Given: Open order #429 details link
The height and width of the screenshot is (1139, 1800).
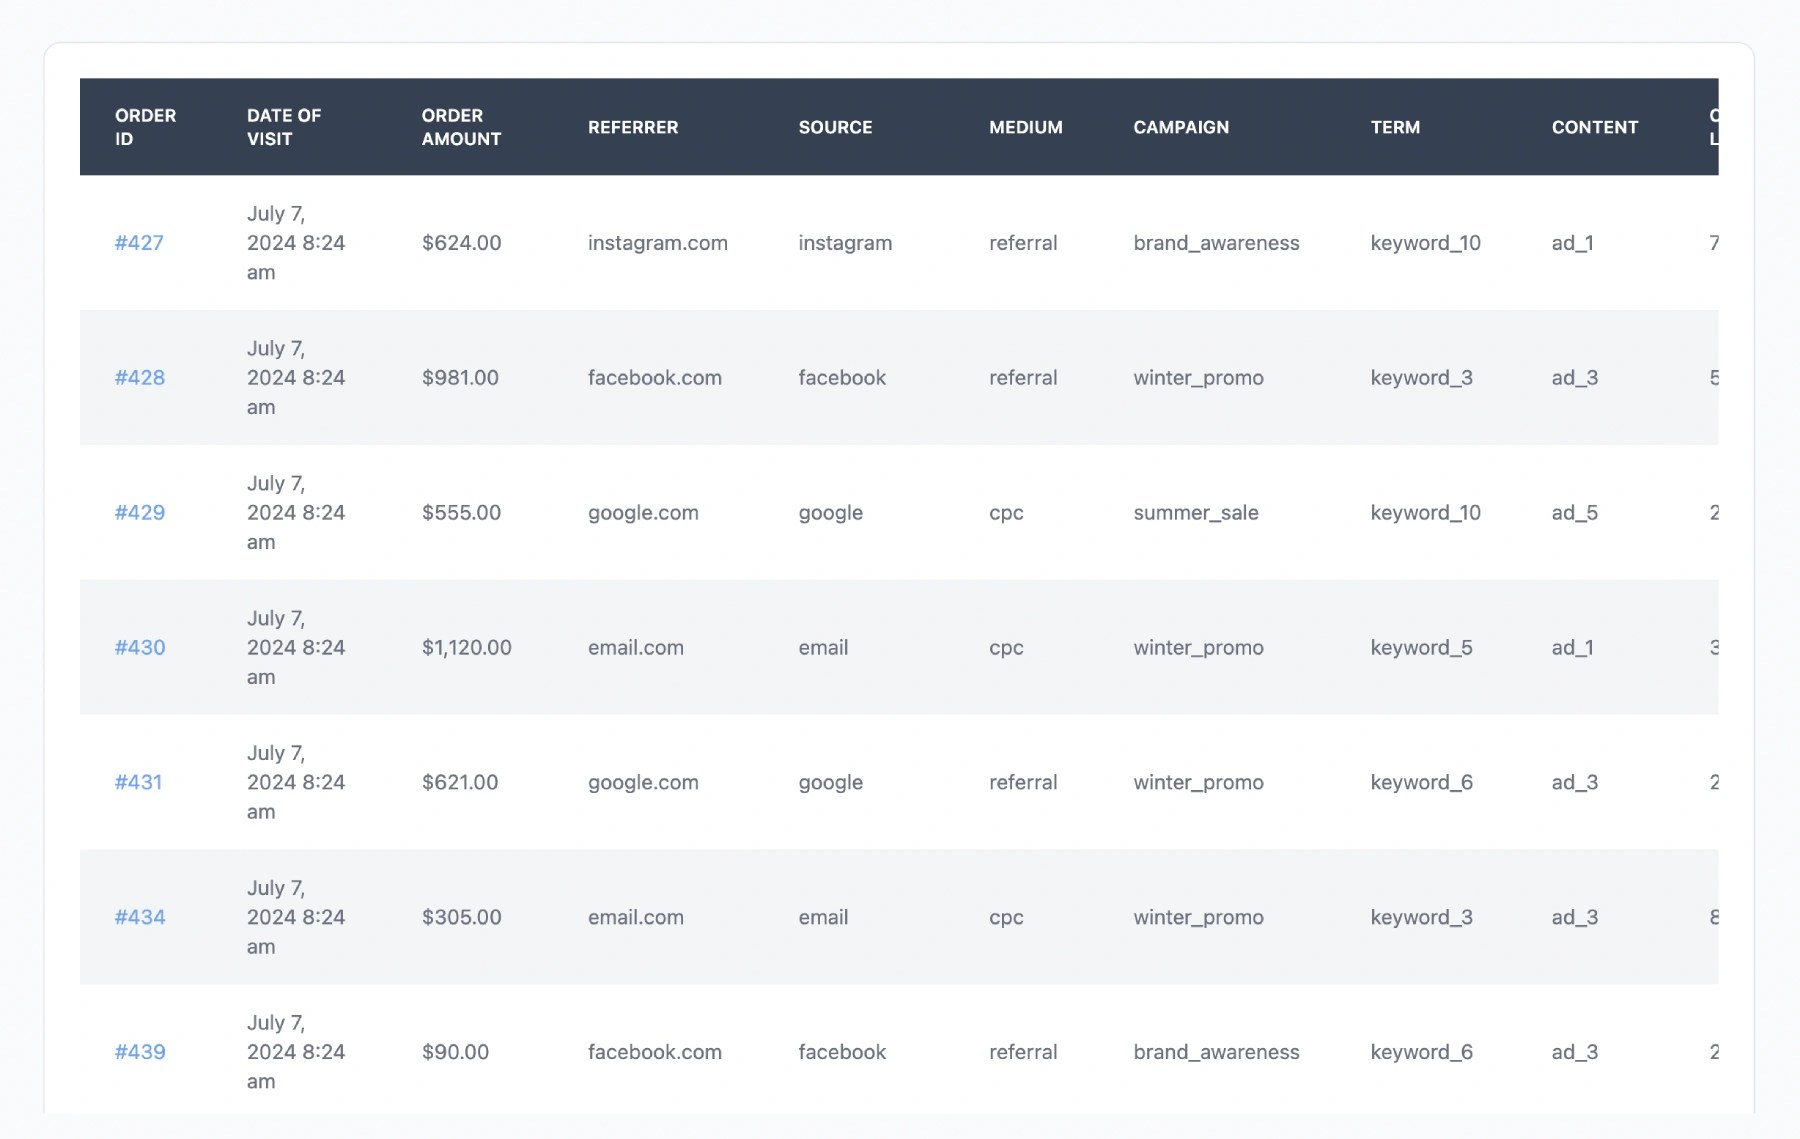Looking at the screenshot, I should pos(140,512).
